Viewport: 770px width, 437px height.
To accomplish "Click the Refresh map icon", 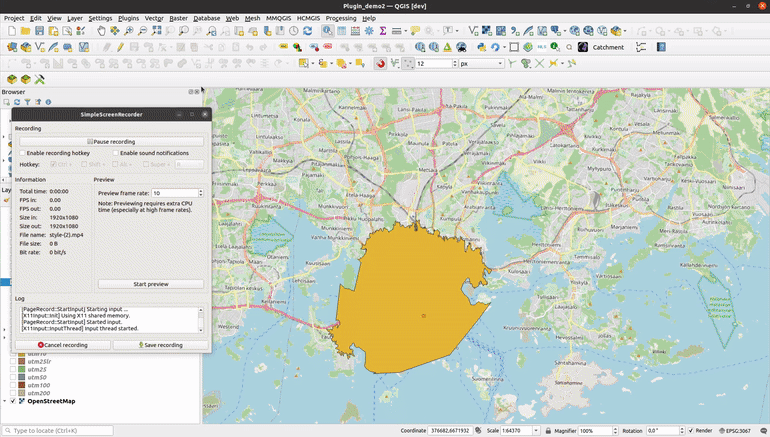I will (x=307, y=31).
